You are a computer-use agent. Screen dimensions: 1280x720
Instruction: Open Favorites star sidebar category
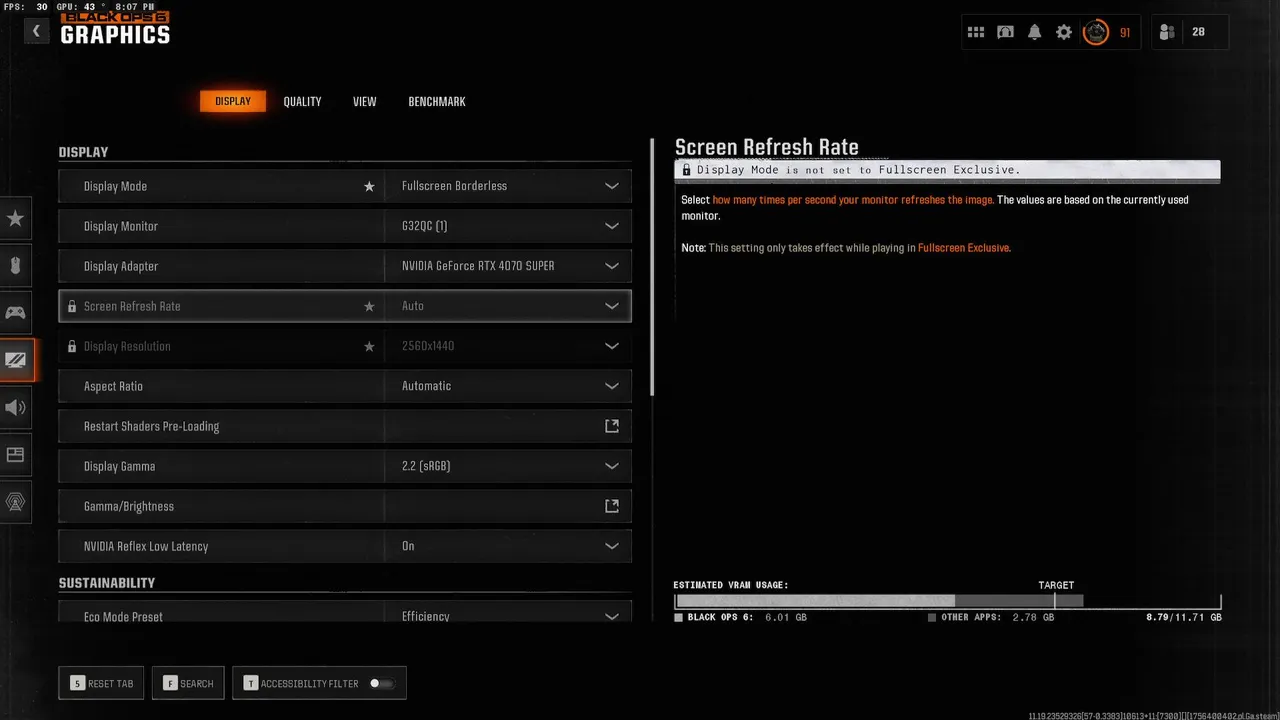tap(15, 218)
